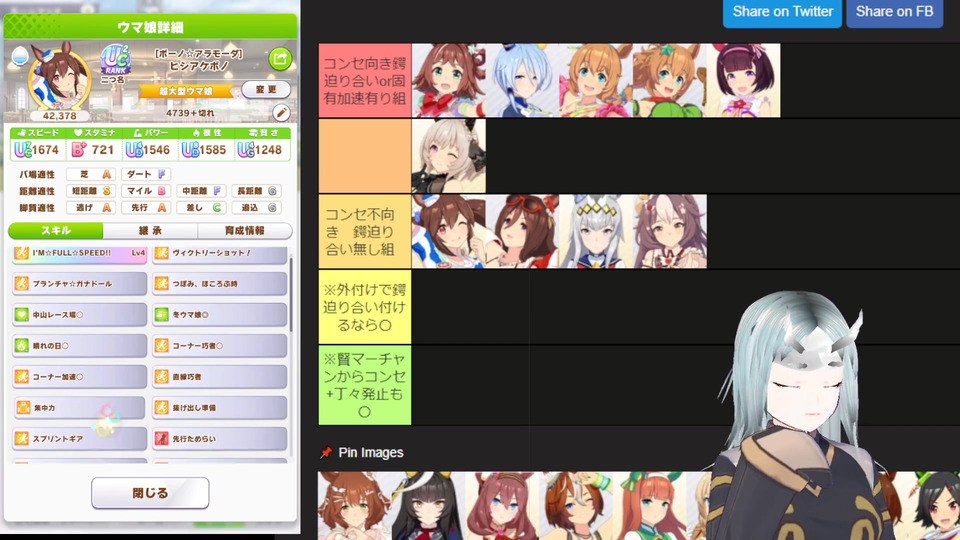This screenshot has height=540, width=960.
Task: Click the 逃げ A strategy cell
Action: (x=91, y=208)
